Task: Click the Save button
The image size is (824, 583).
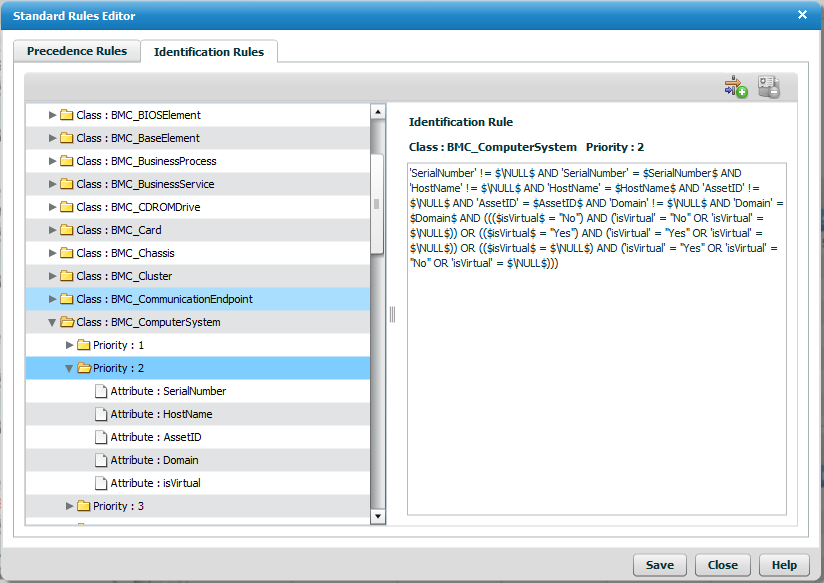Action: [660, 565]
